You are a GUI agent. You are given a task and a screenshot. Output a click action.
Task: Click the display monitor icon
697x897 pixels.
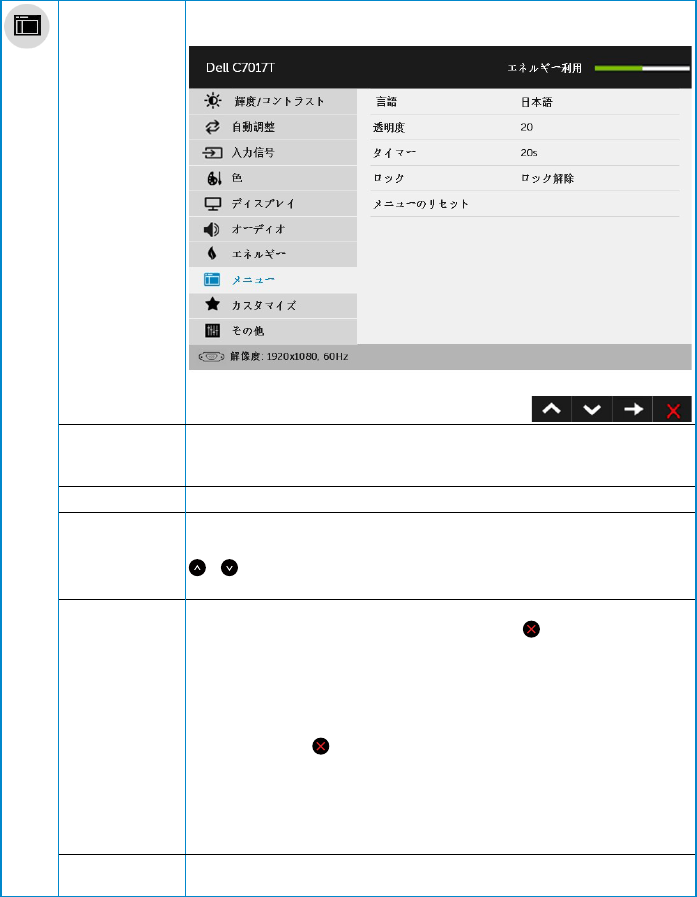click(213, 204)
